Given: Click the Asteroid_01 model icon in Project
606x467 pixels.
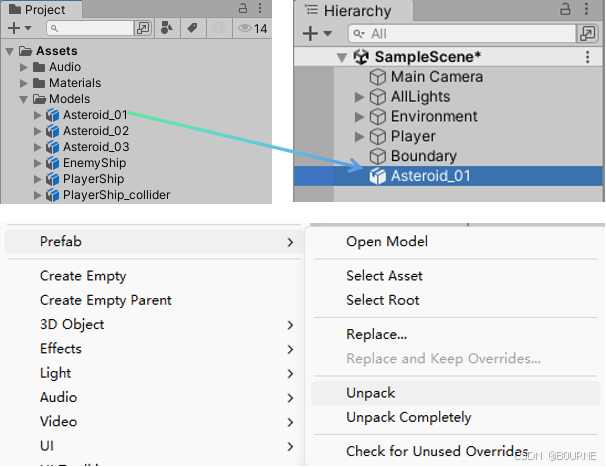Looking at the screenshot, I should click(x=53, y=115).
